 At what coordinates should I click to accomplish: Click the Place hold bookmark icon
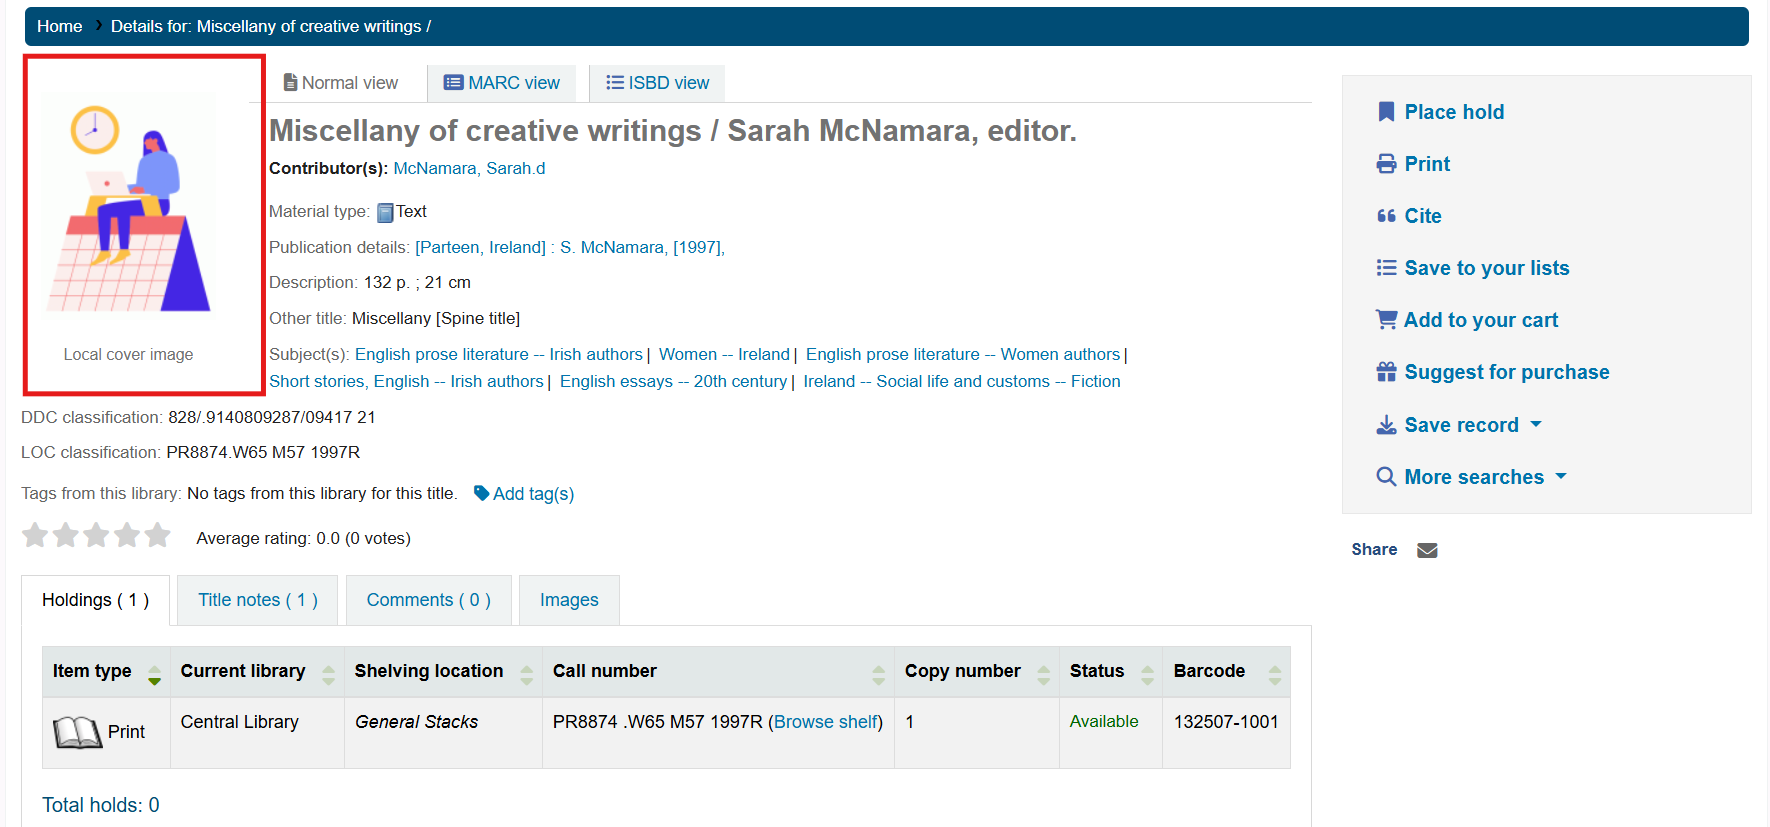[x=1386, y=112]
